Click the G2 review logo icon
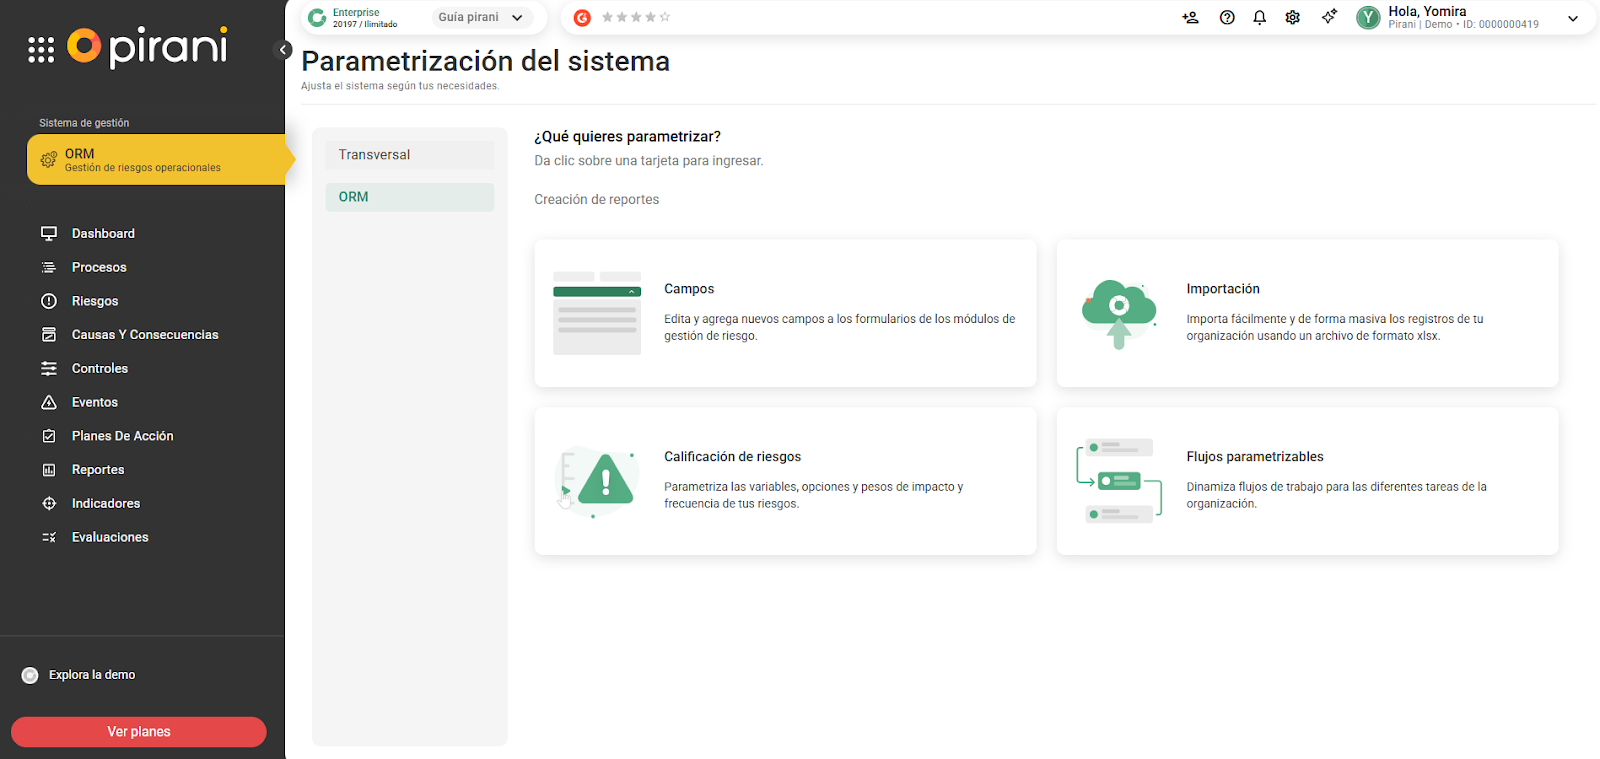Screen dimensions: 1600x759 (x=582, y=18)
